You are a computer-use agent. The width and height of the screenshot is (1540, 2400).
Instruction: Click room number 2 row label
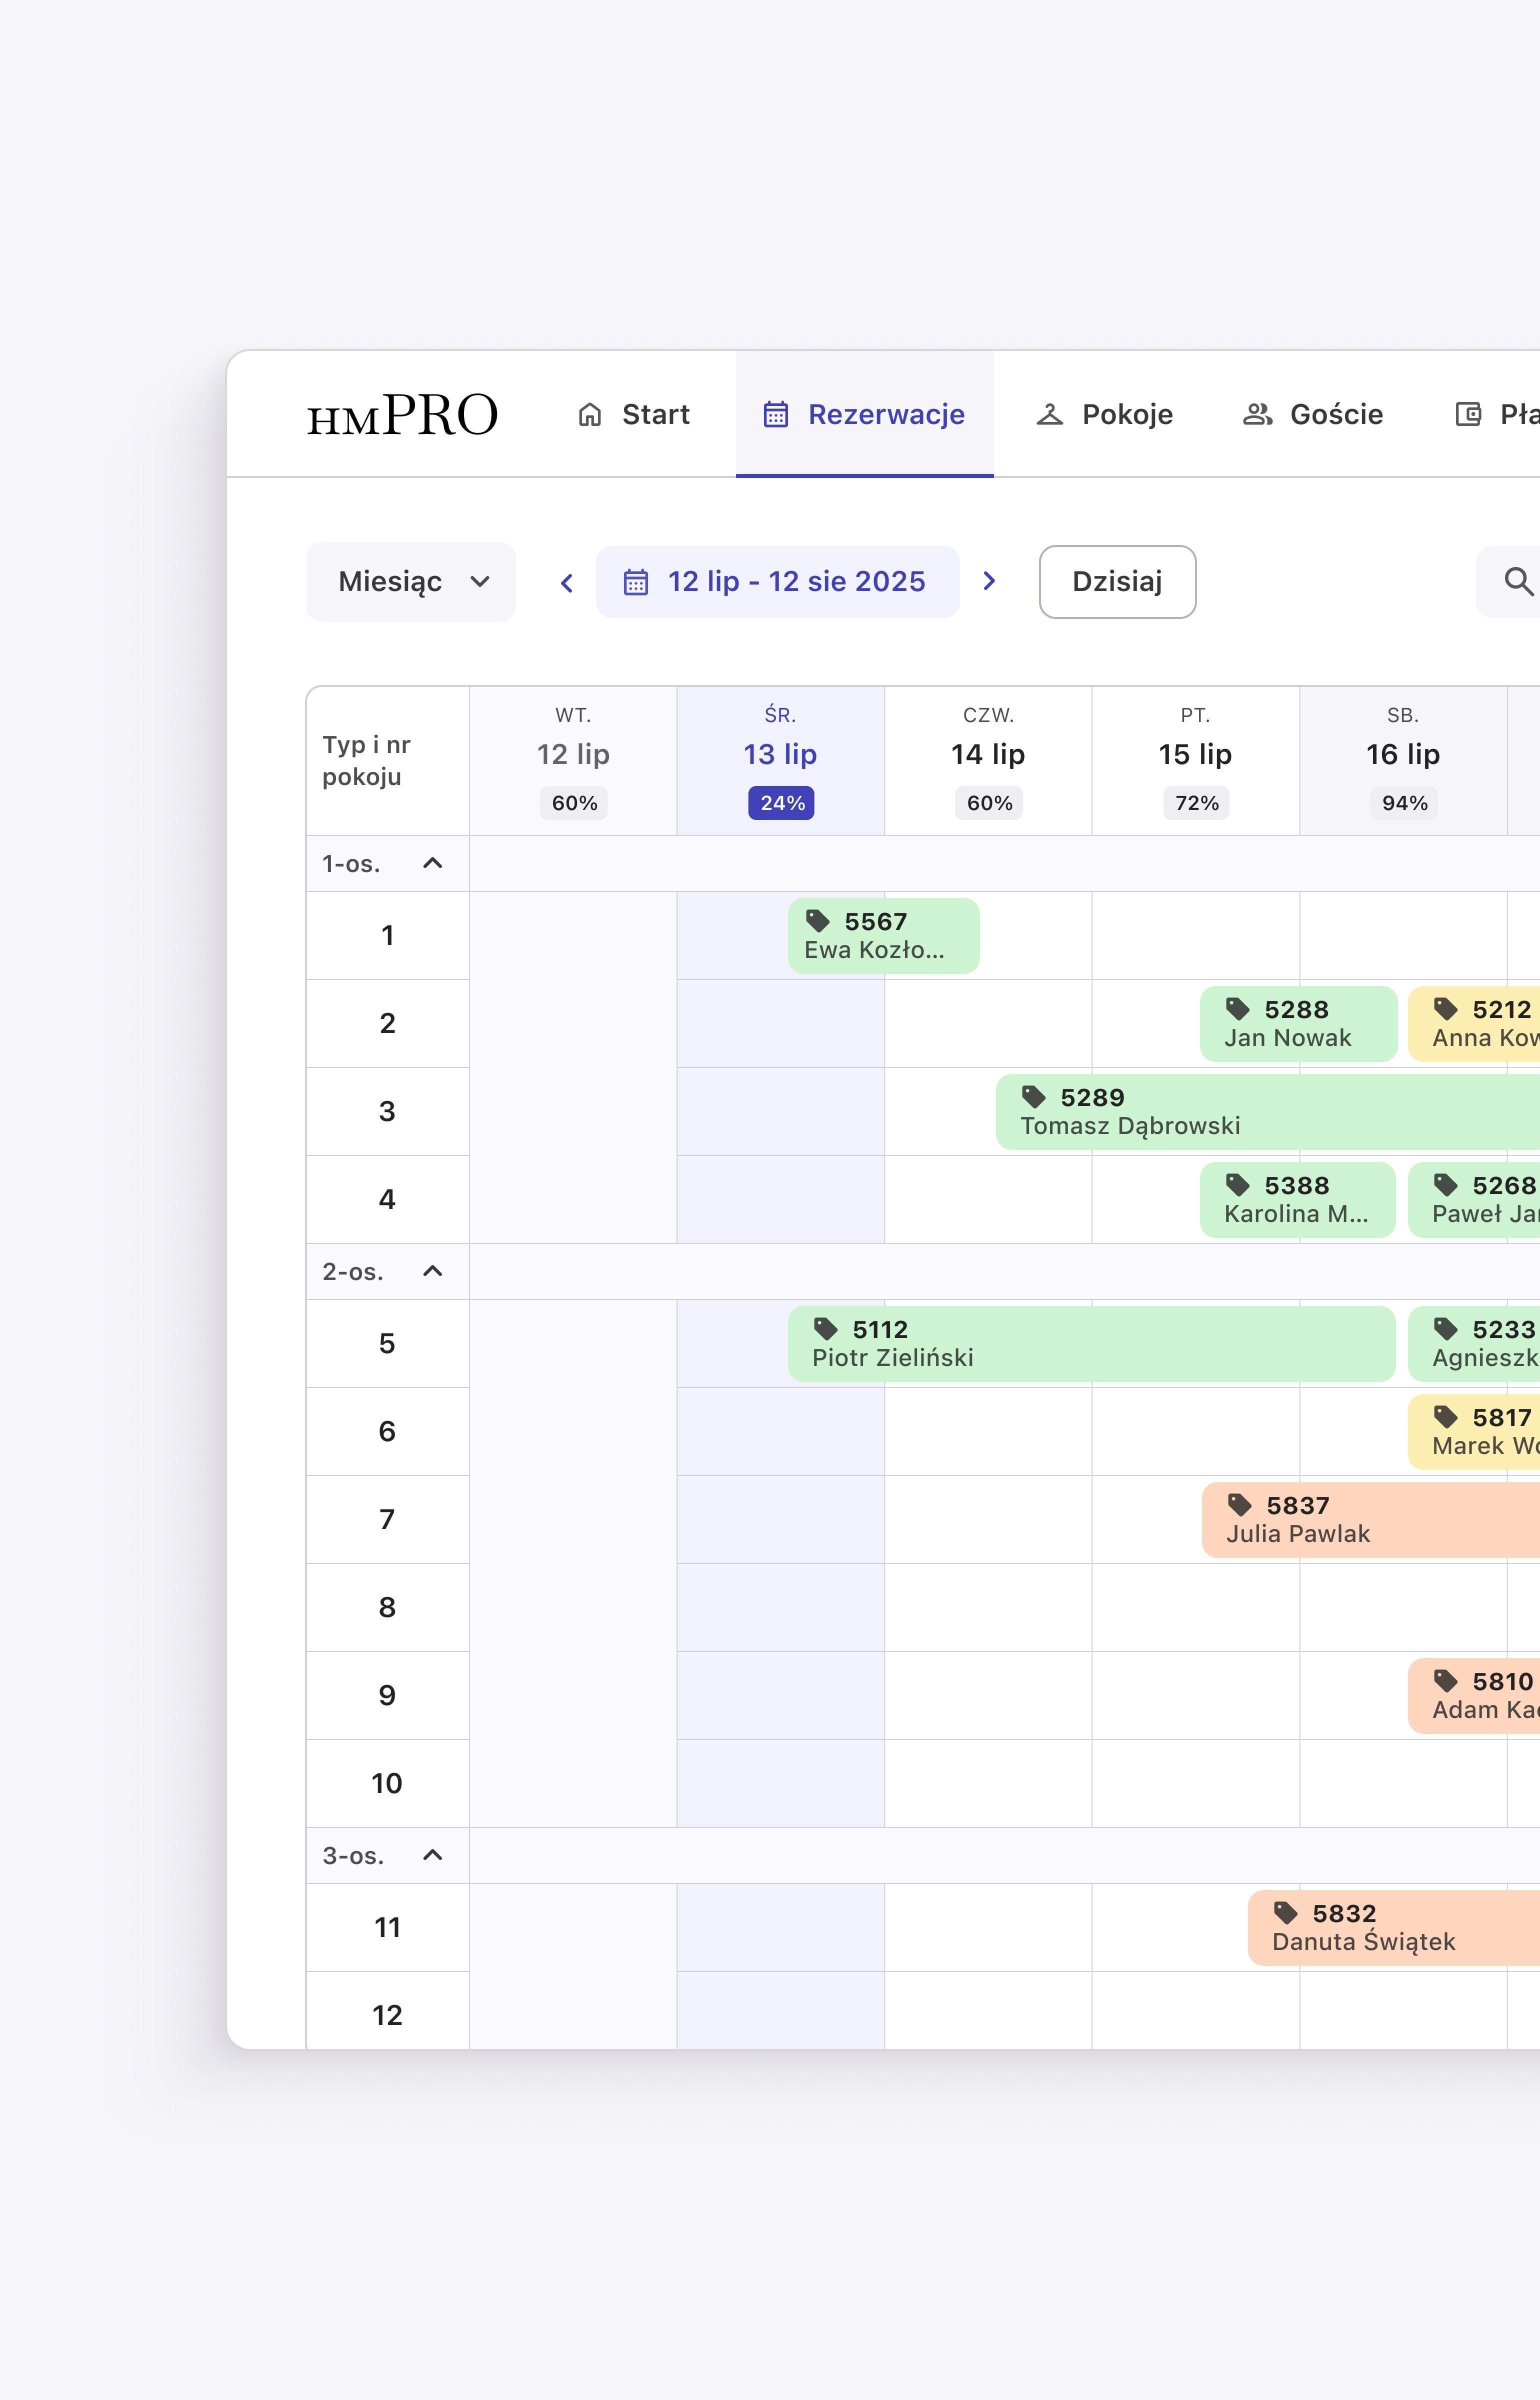388,1024
